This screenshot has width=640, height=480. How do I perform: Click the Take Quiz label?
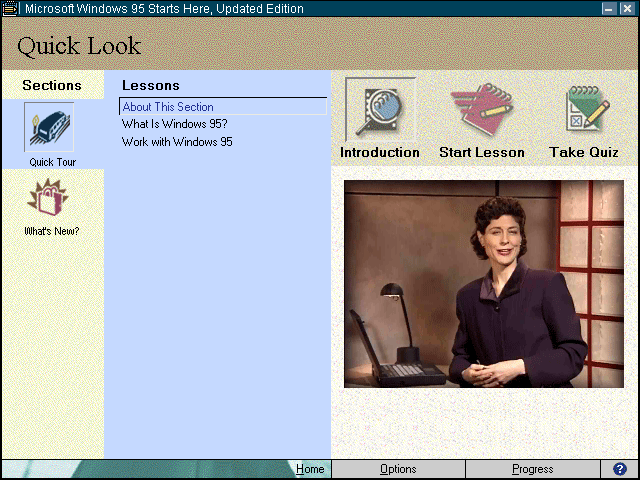(x=584, y=152)
